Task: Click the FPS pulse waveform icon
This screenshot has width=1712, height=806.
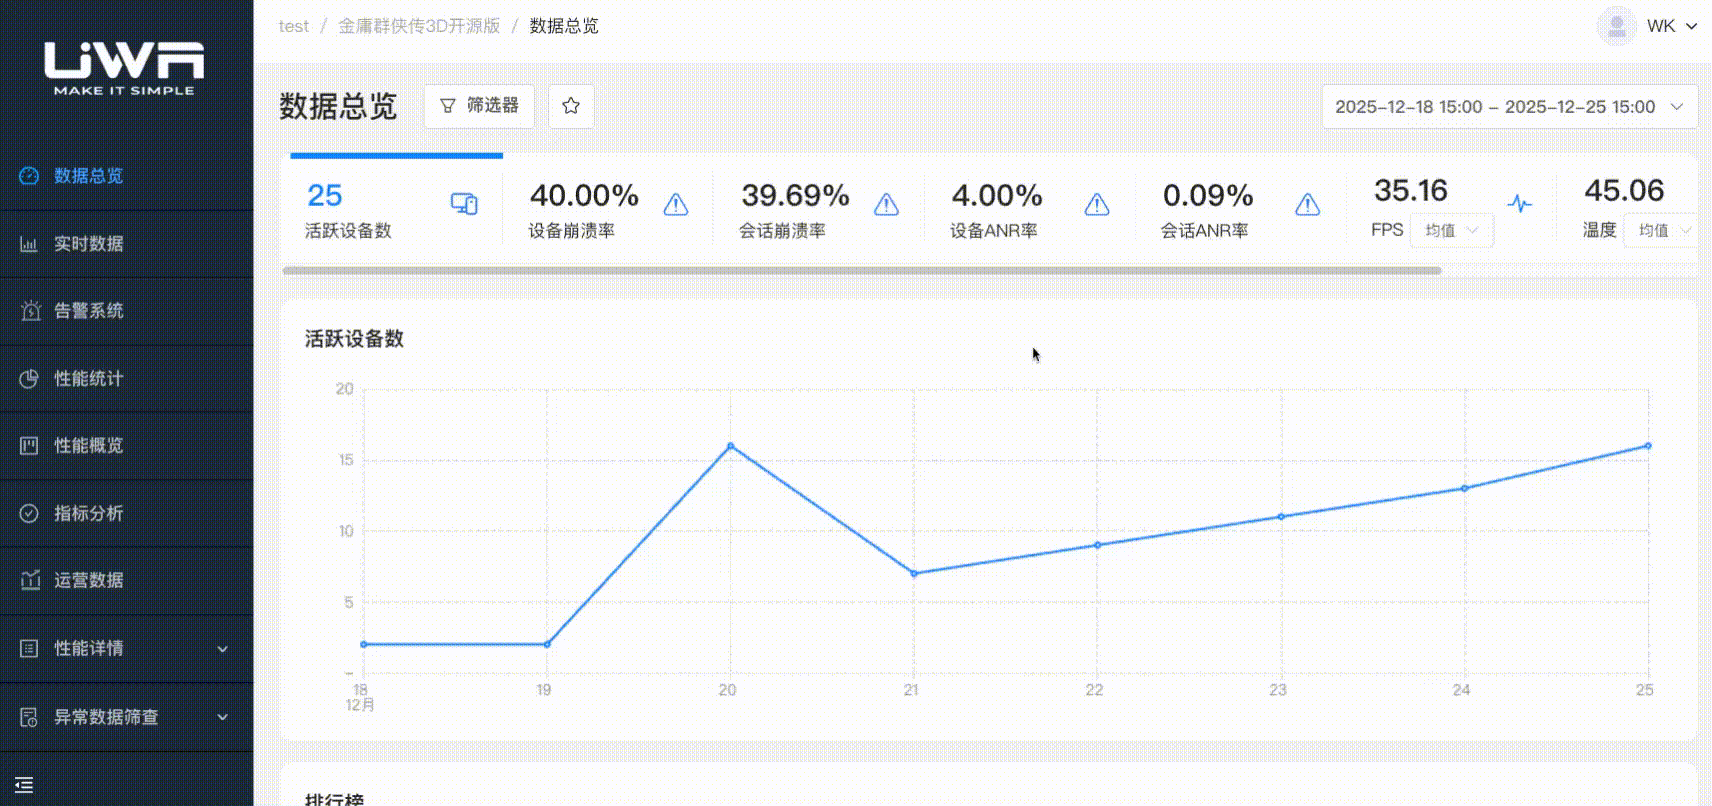Action: click(x=1519, y=204)
